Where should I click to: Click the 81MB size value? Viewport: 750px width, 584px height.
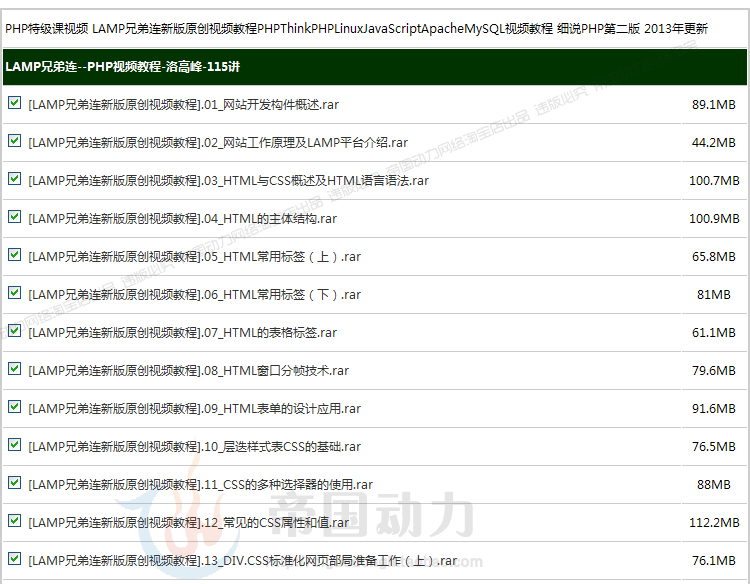point(714,295)
